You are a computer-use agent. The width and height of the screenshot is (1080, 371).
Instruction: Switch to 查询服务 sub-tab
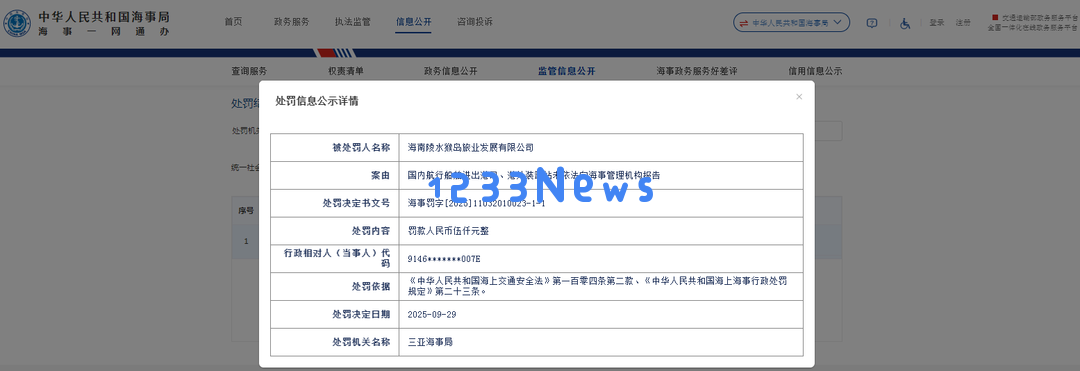[x=249, y=71]
